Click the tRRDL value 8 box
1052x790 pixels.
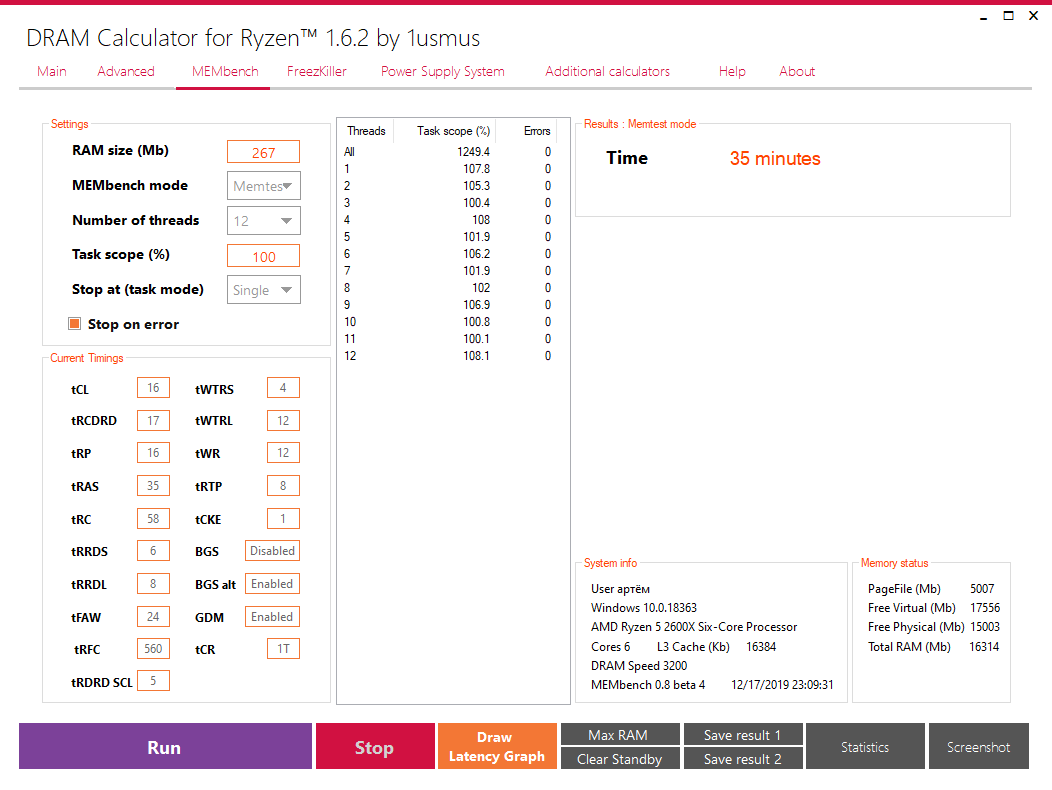click(x=154, y=584)
